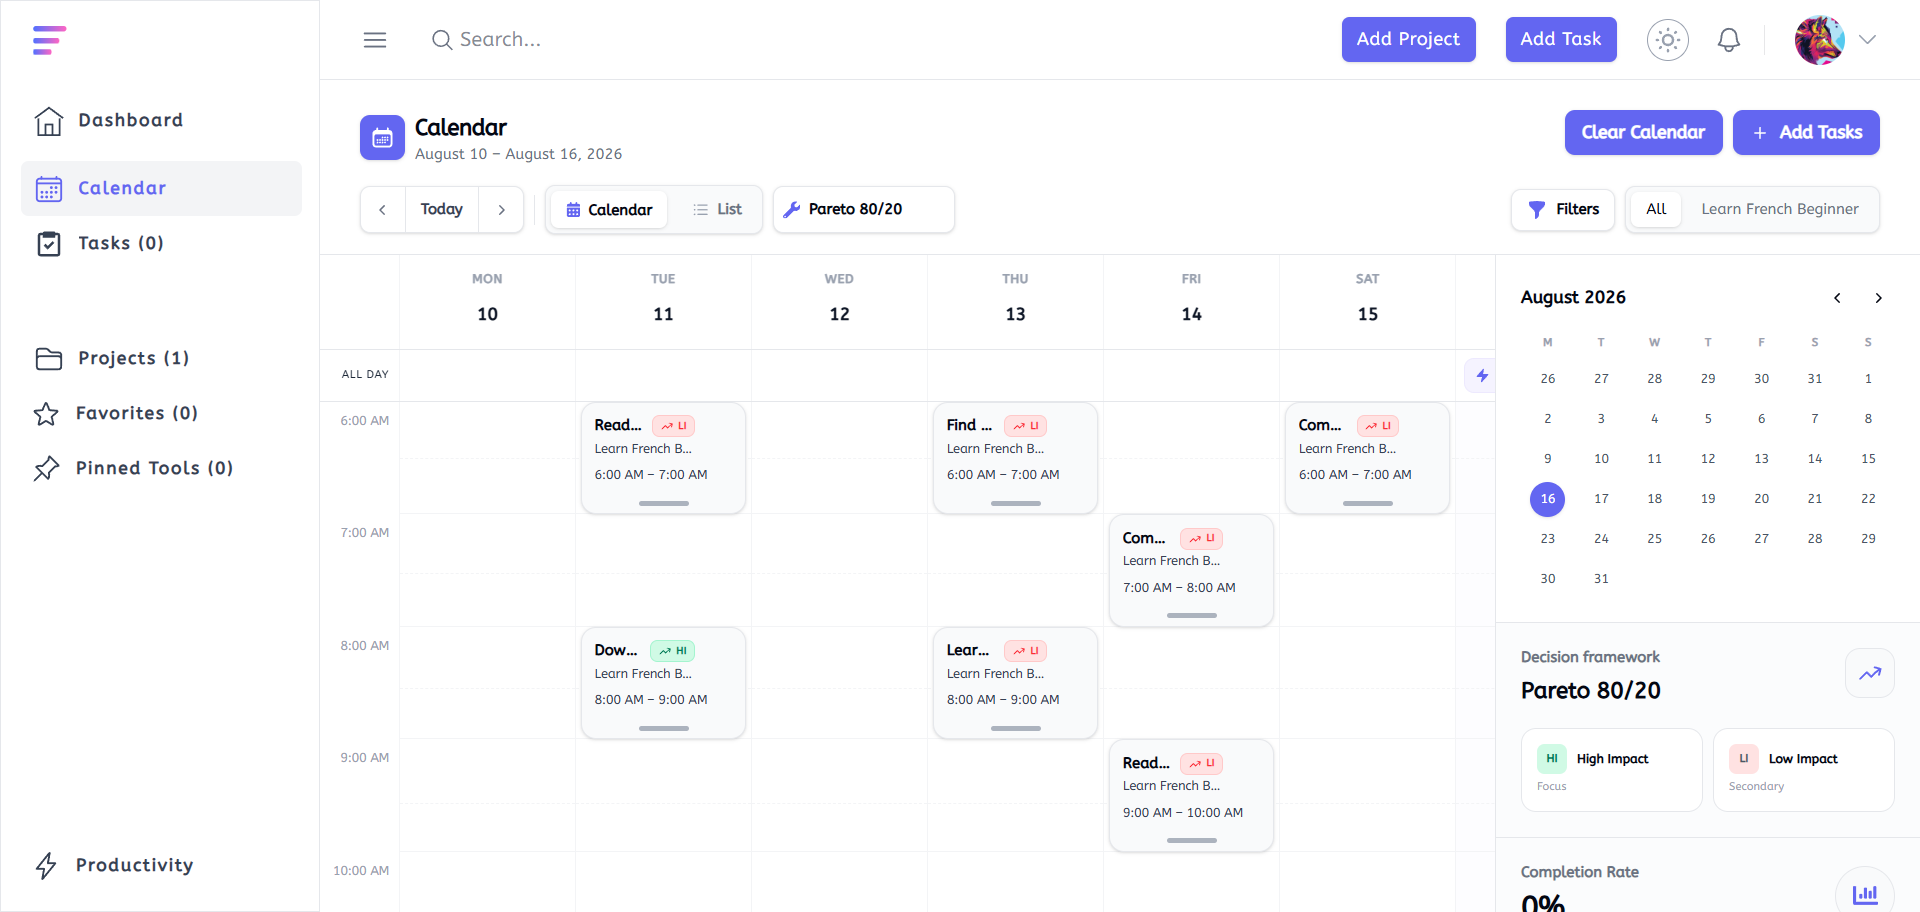The width and height of the screenshot is (1920, 912).
Task: Select August 16 in mini calendar
Action: (1547, 499)
